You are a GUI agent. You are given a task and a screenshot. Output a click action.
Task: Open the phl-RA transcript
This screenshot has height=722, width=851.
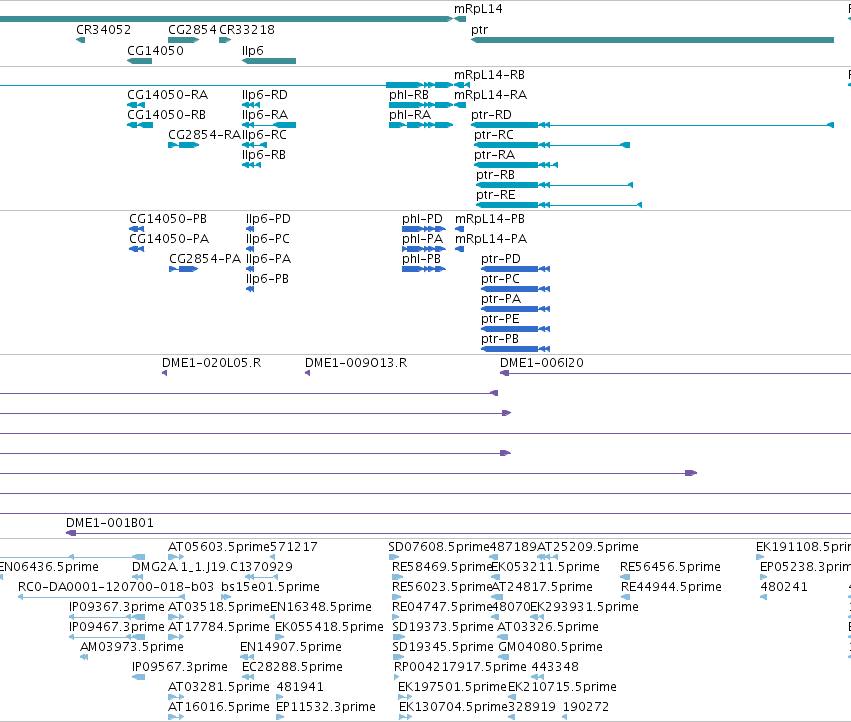pos(421,125)
